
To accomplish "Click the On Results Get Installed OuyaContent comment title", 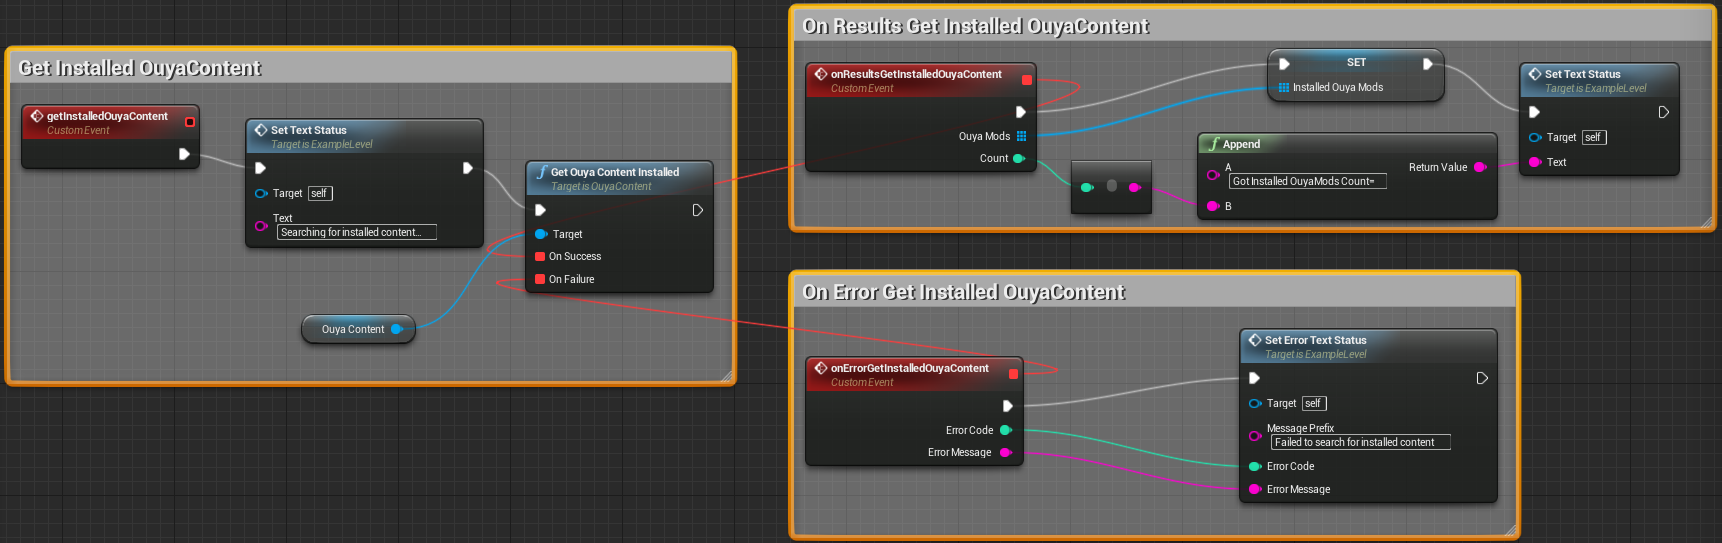I will tap(975, 26).
